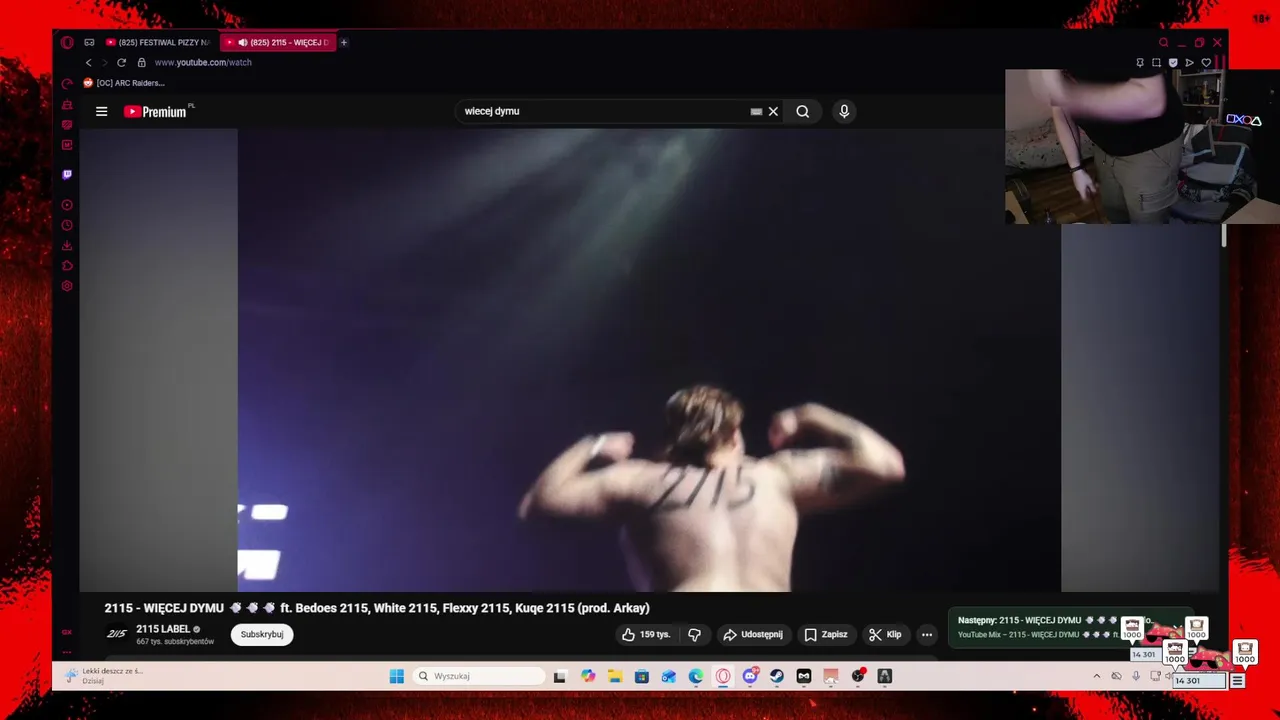1280x720 pixels.
Task: Click the Opera GX taskbar icon
Action: 723,676
